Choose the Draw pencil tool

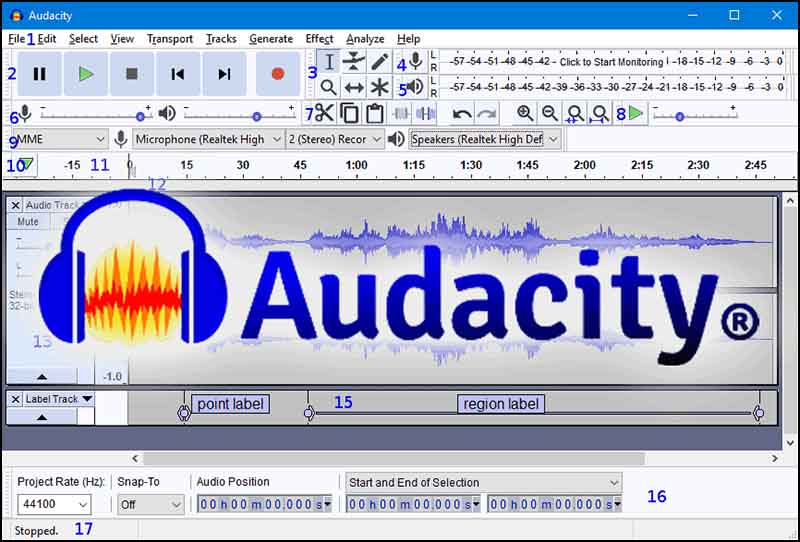pyautogui.click(x=379, y=62)
